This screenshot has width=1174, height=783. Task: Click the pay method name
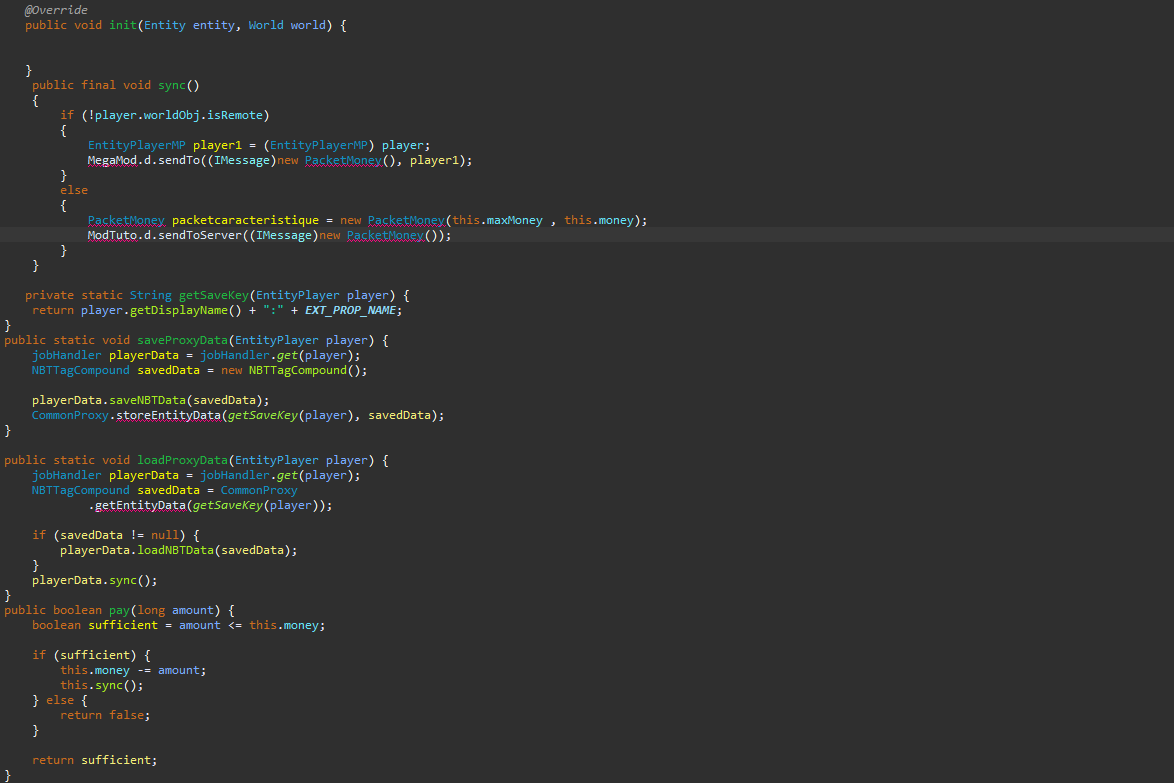(x=119, y=610)
